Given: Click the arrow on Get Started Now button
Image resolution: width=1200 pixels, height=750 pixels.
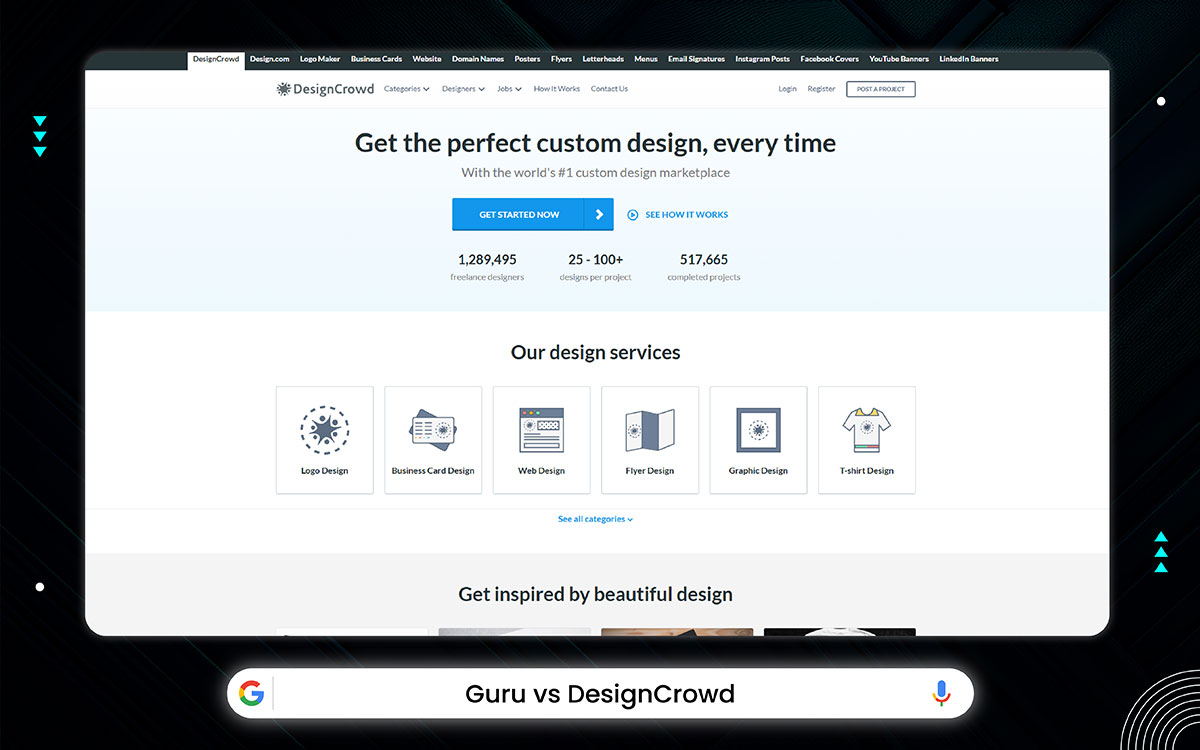Looking at the screenshot, I should point(599,214).
